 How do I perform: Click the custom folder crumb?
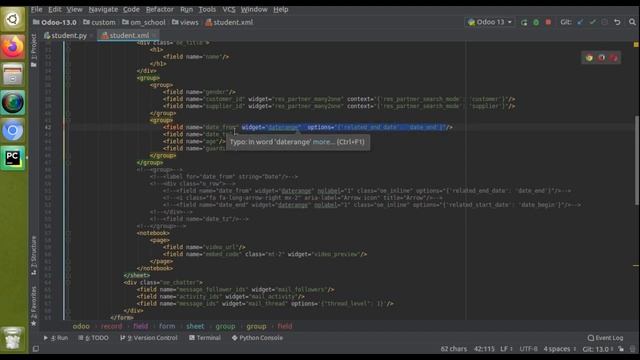click(x=99, y=22)
